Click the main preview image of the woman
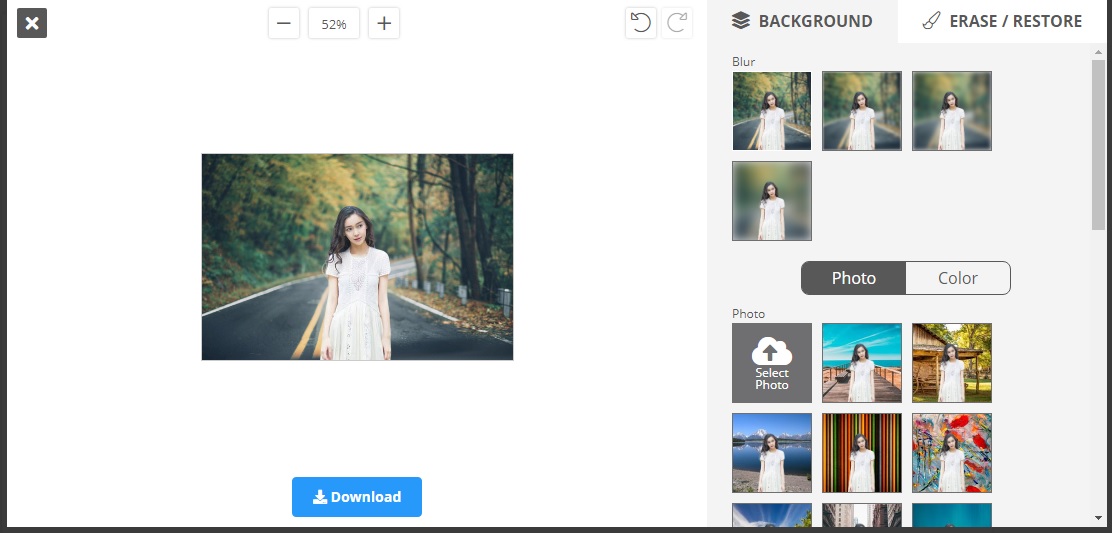This screenshot has width=1112, height=533. [357, 257]
